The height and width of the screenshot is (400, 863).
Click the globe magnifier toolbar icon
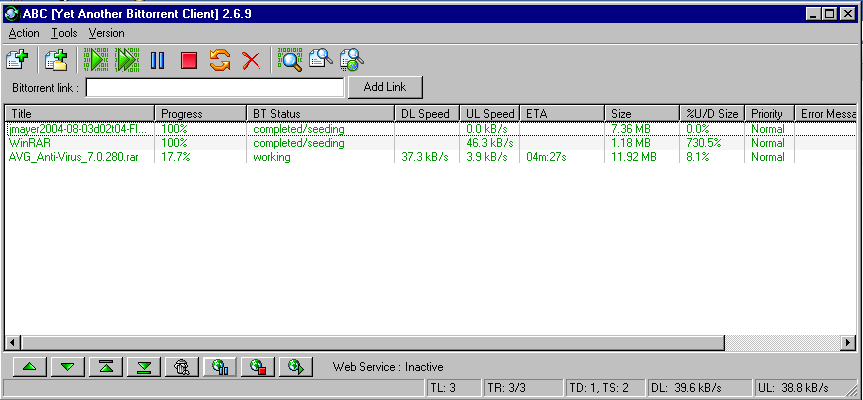[x=352, y=59]
